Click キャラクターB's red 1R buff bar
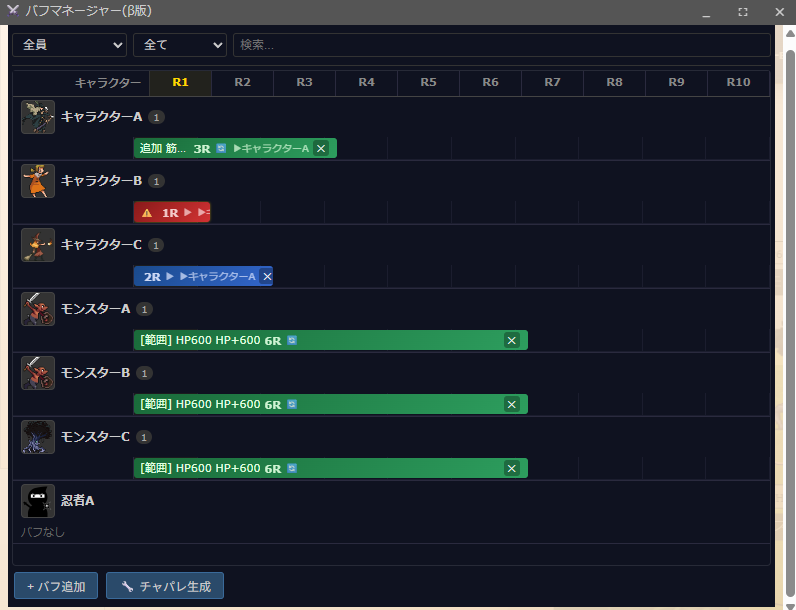Screen dimensions: 796x610 [x=172, y=213]
